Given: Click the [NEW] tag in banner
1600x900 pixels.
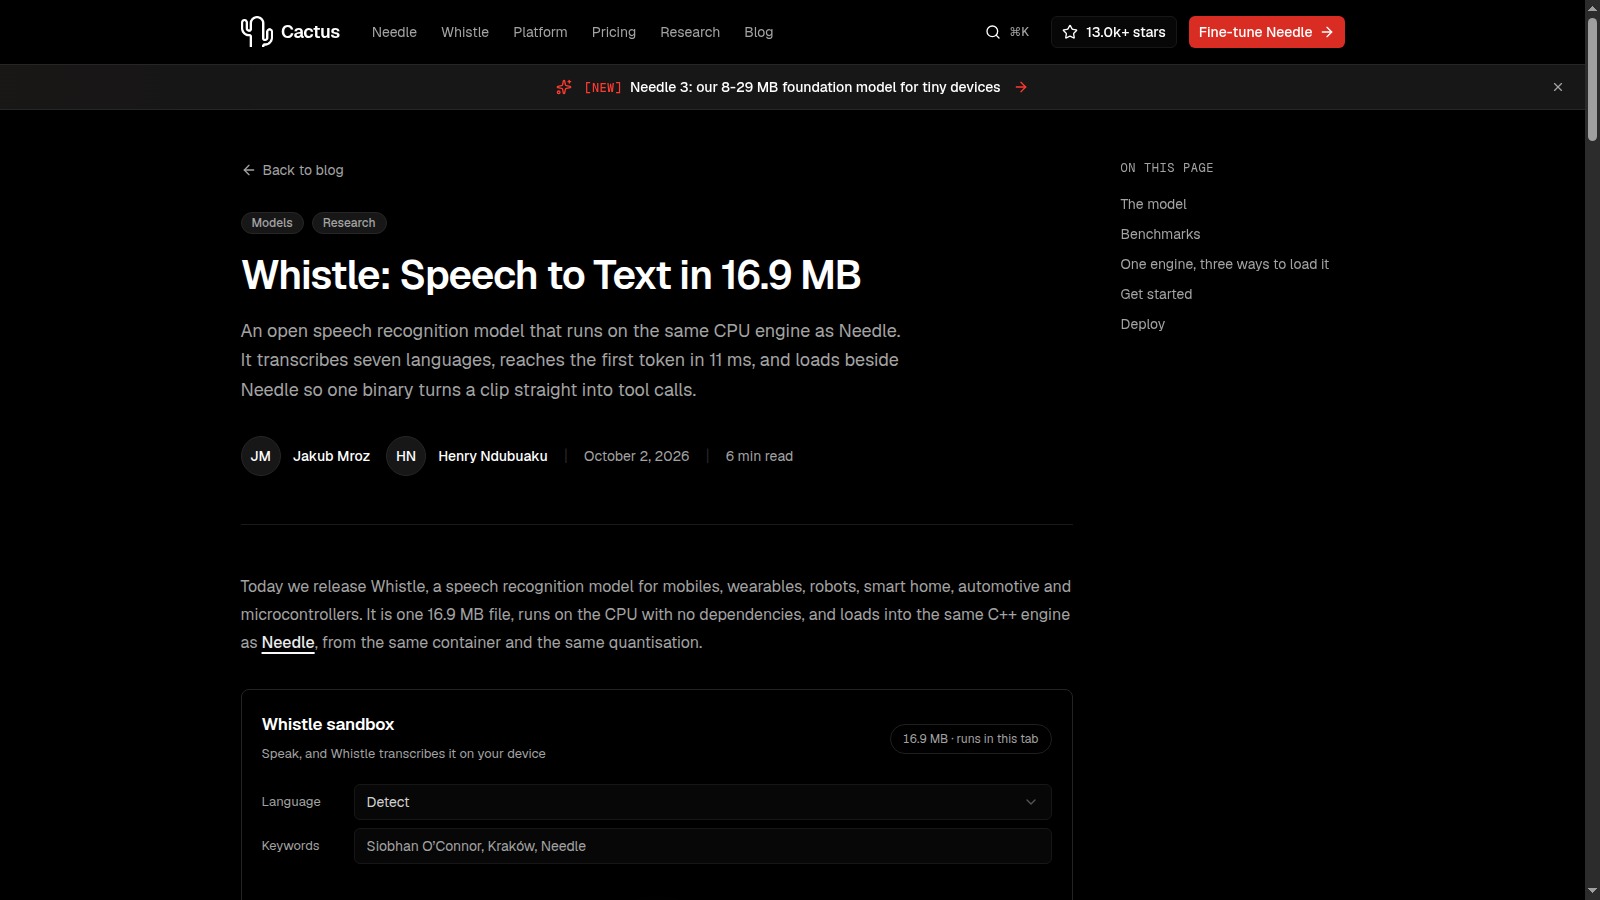Looking at the screenshot, I should 603,88.
